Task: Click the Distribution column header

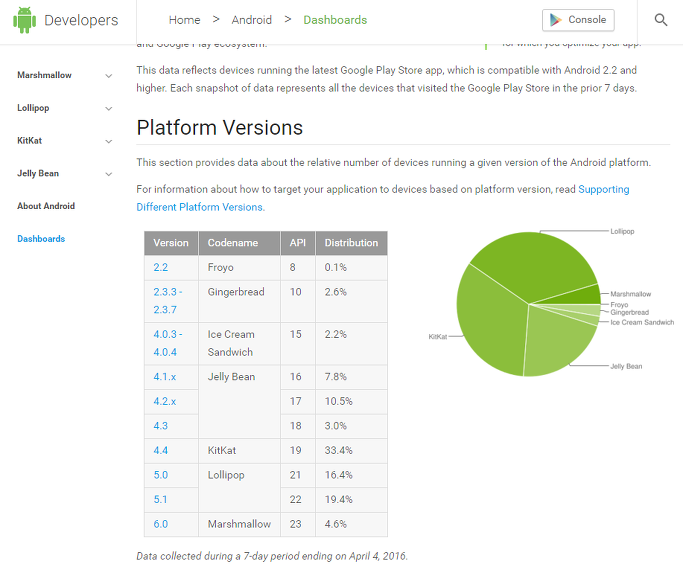Action: pos(352,243)
